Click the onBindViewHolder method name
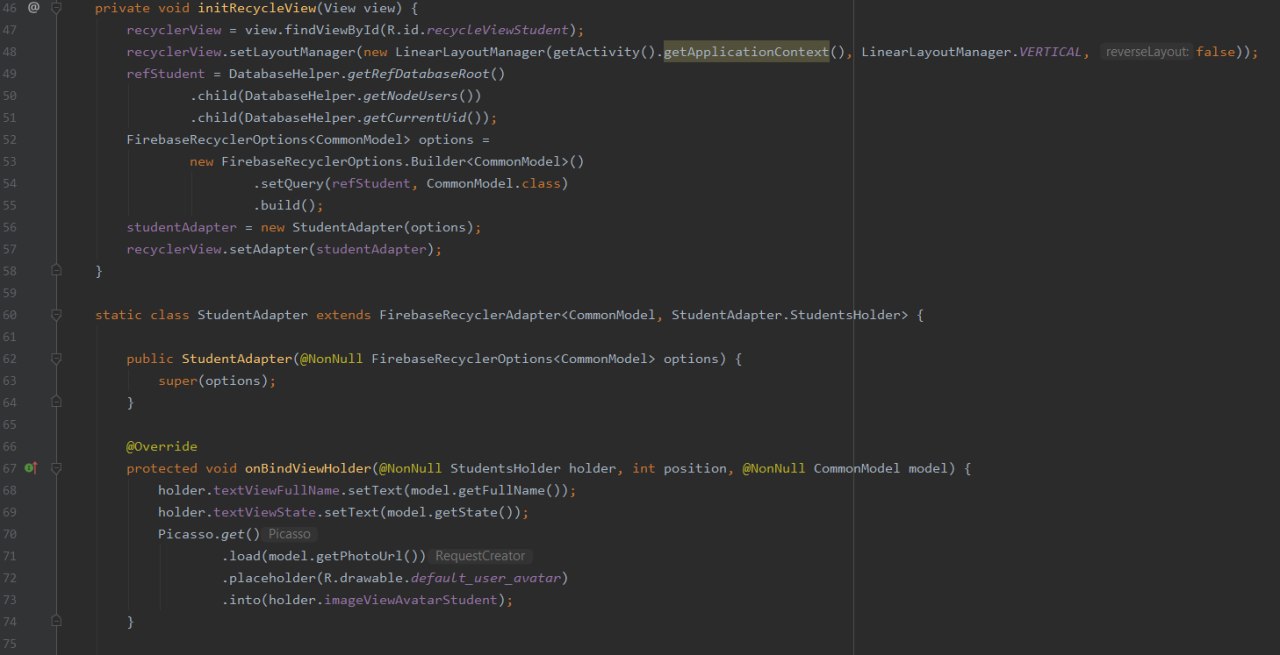The image size is (1280, 655). tap(308, 468)
